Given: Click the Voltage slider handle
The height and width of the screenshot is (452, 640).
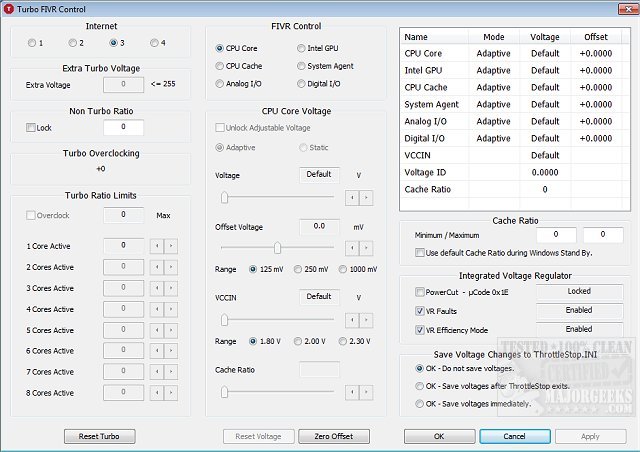Looking at the screenshot, I should tap(224, 198).
